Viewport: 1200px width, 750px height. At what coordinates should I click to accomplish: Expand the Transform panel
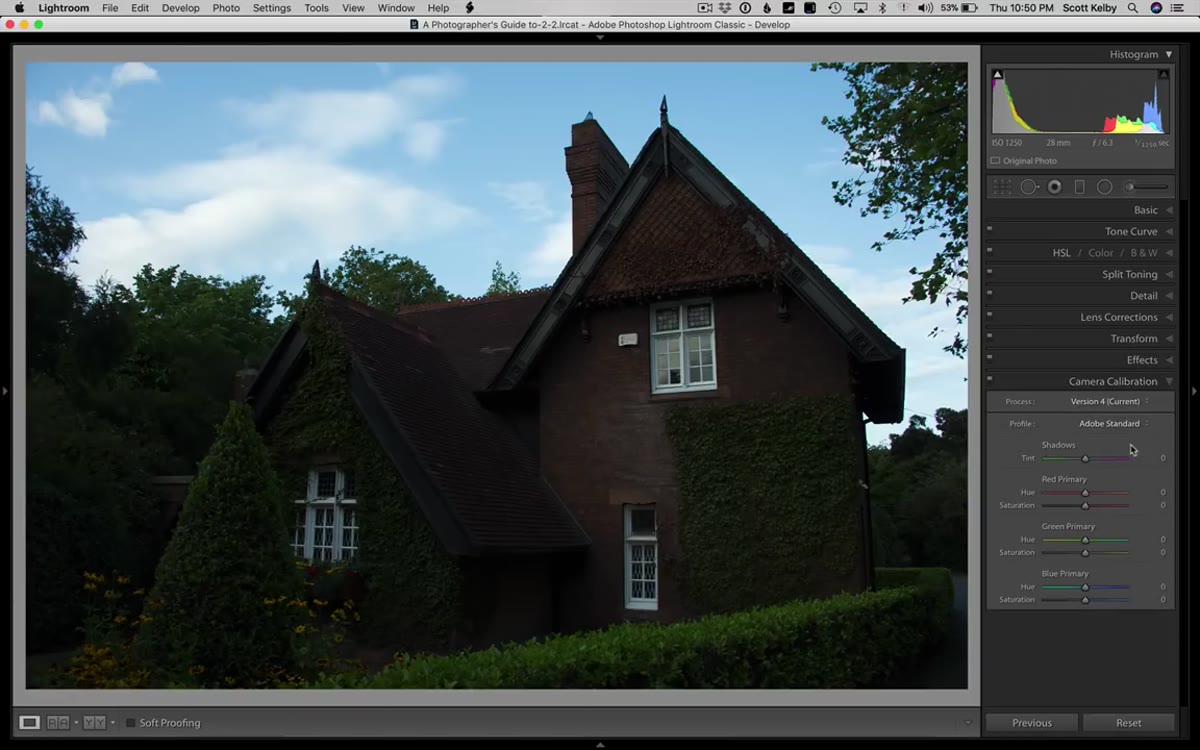[1169, 339]
